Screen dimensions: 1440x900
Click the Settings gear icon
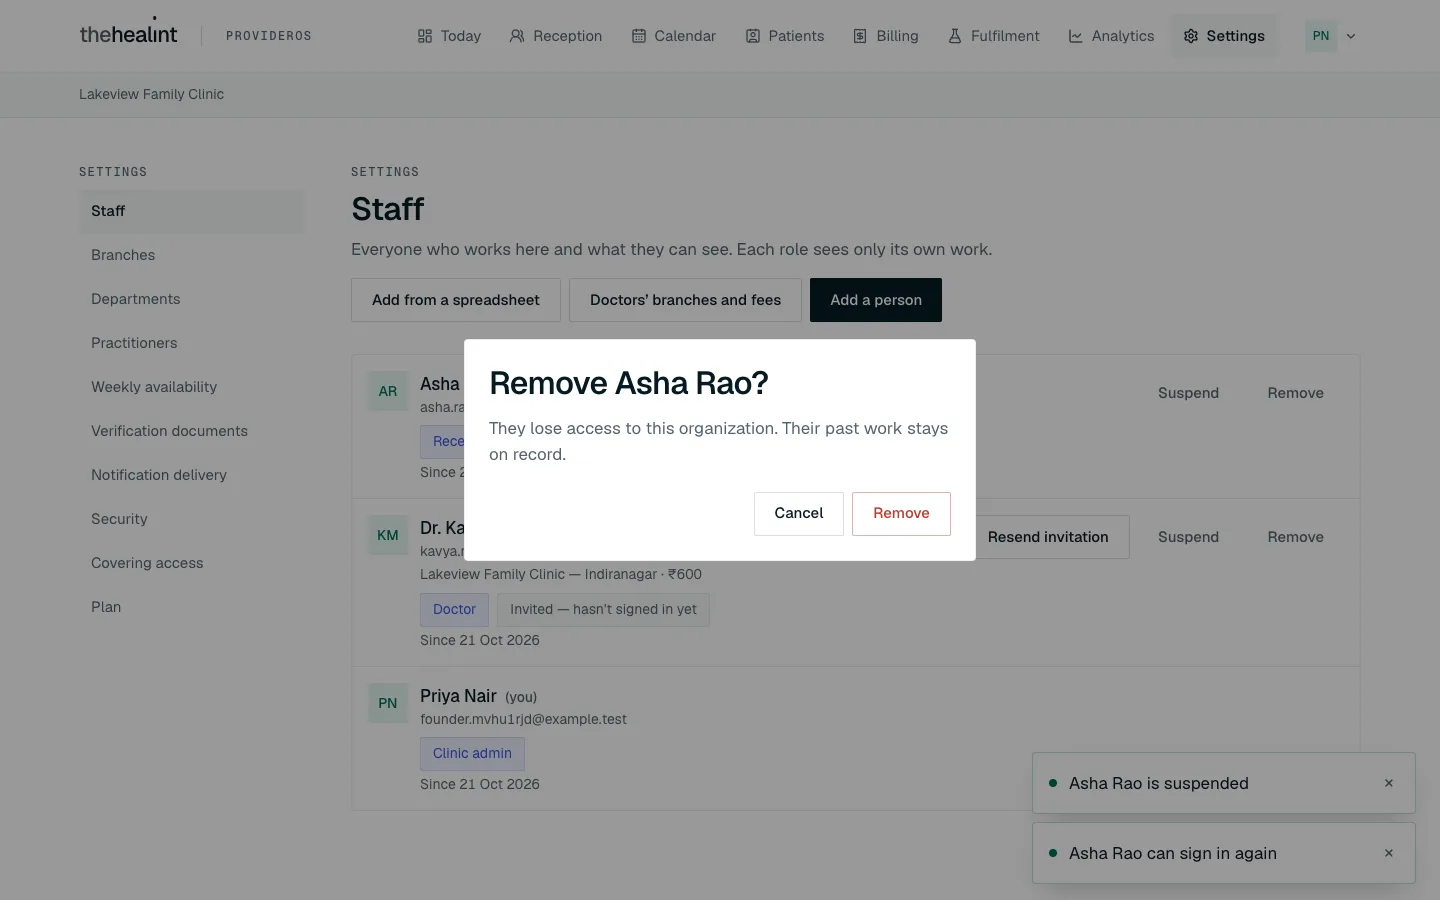pos(1191,36)
